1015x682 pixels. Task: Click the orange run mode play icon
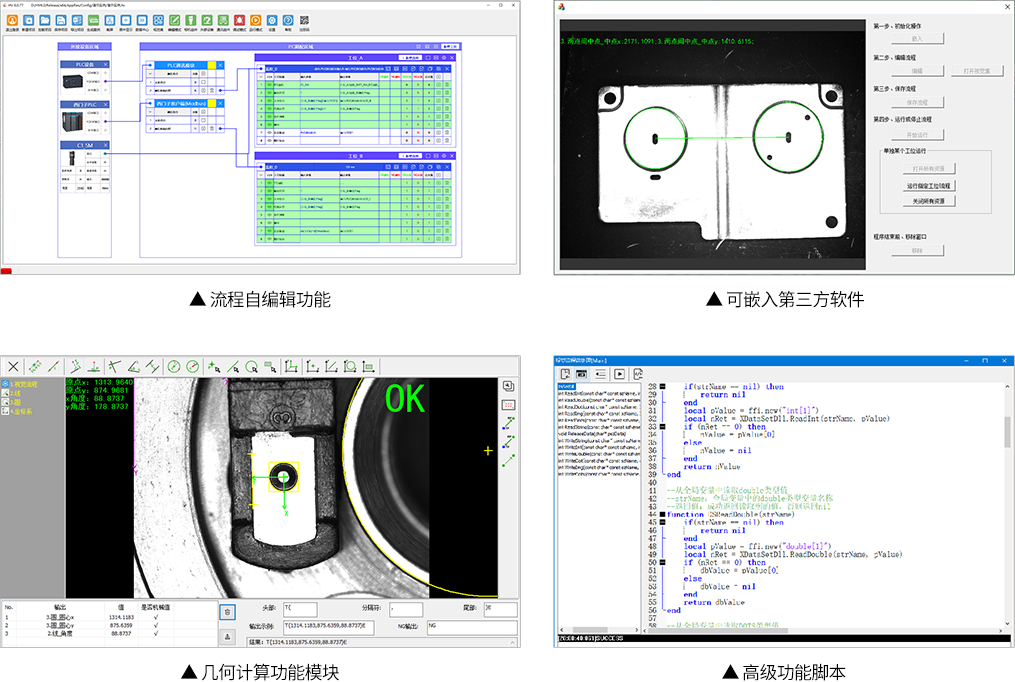[x=256, y=21]
